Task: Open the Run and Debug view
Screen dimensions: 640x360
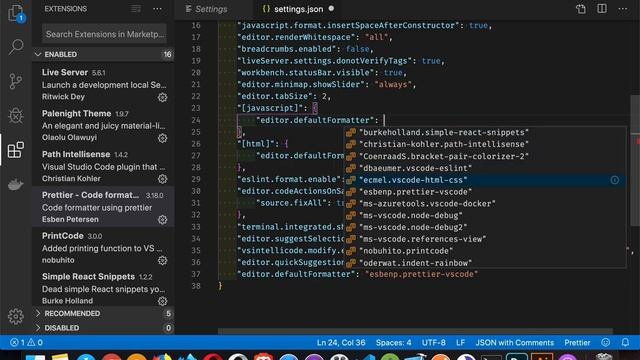Action: point(16,116)
